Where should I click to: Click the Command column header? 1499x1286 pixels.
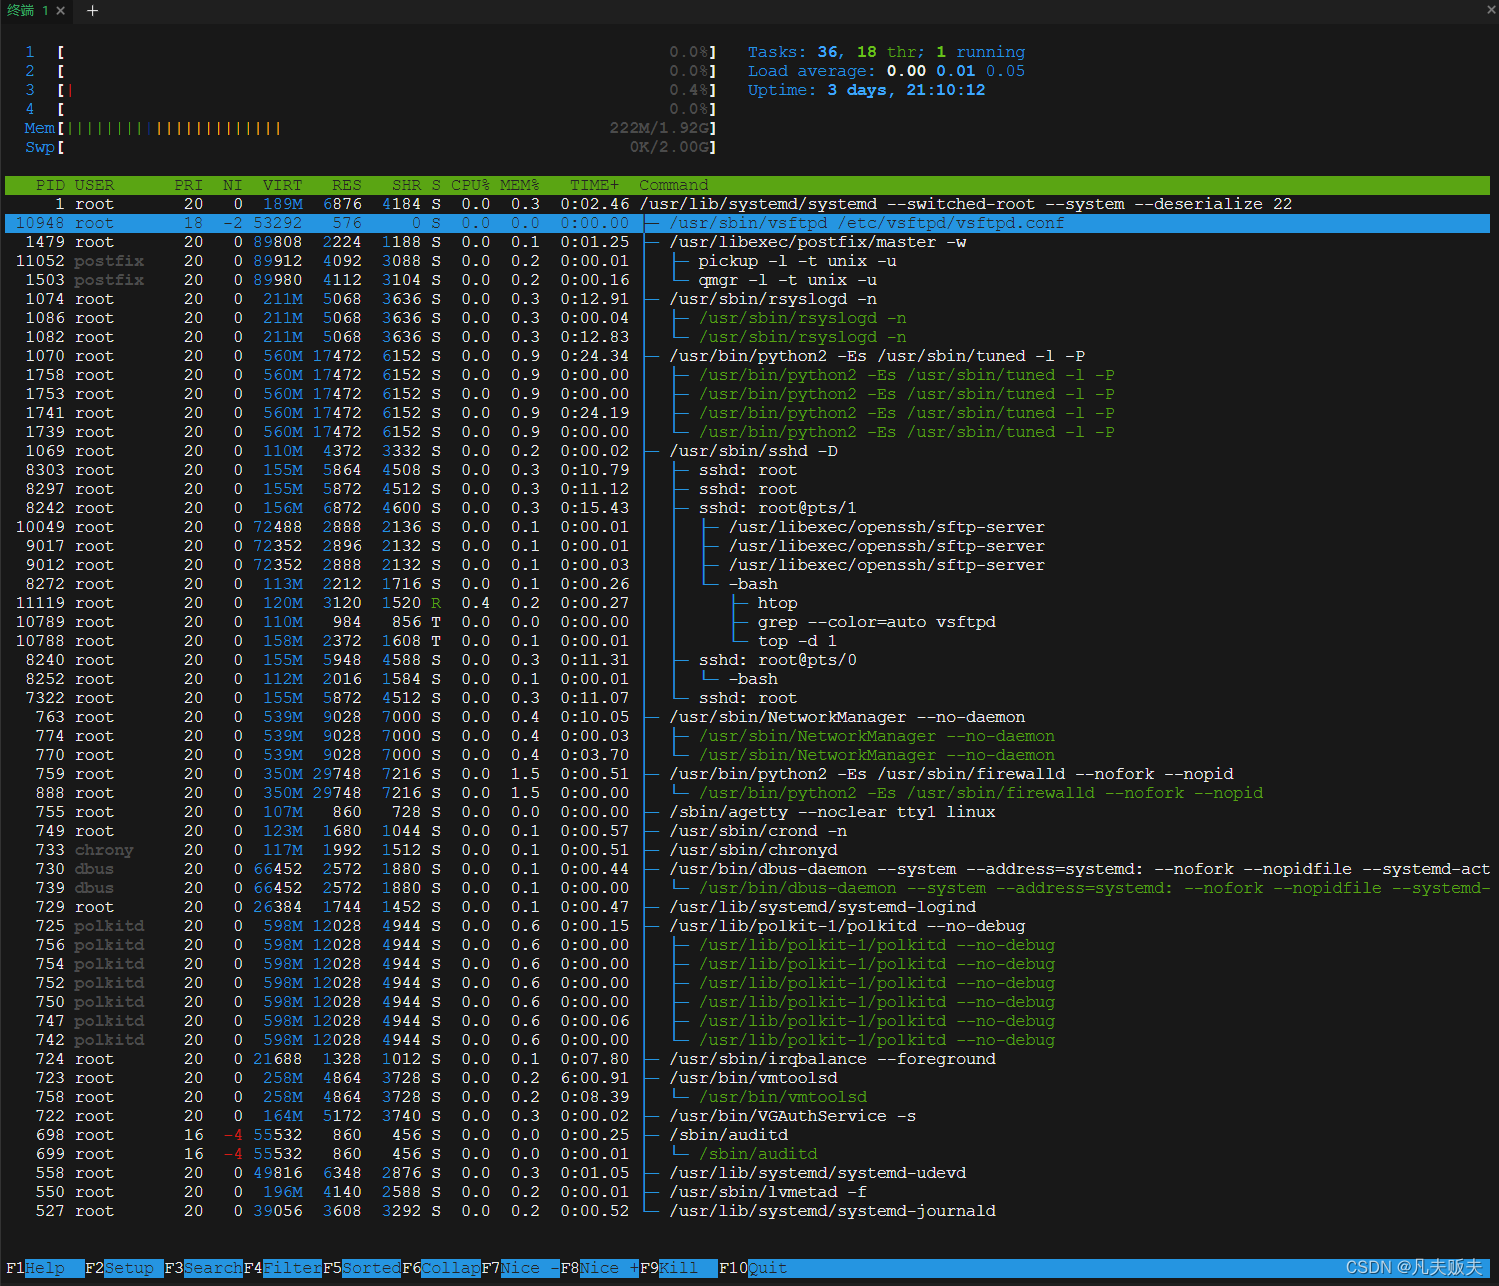click(673, 185)
